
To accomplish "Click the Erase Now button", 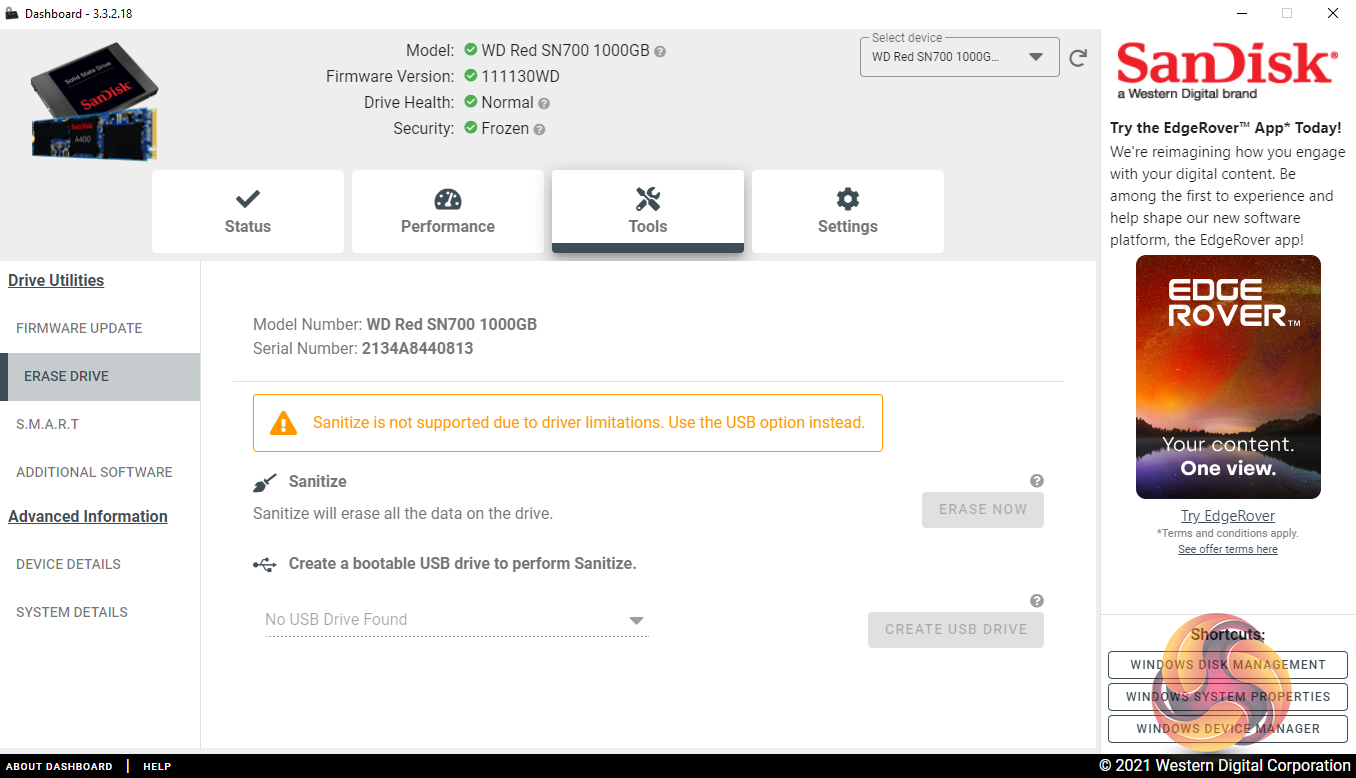I will click(983, 509).
